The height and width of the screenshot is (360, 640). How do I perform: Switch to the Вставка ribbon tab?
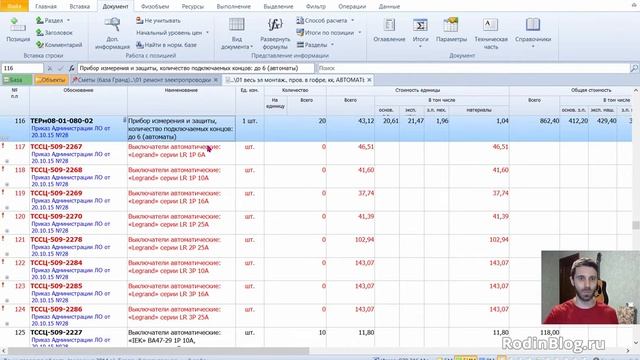tap(80, 7)
